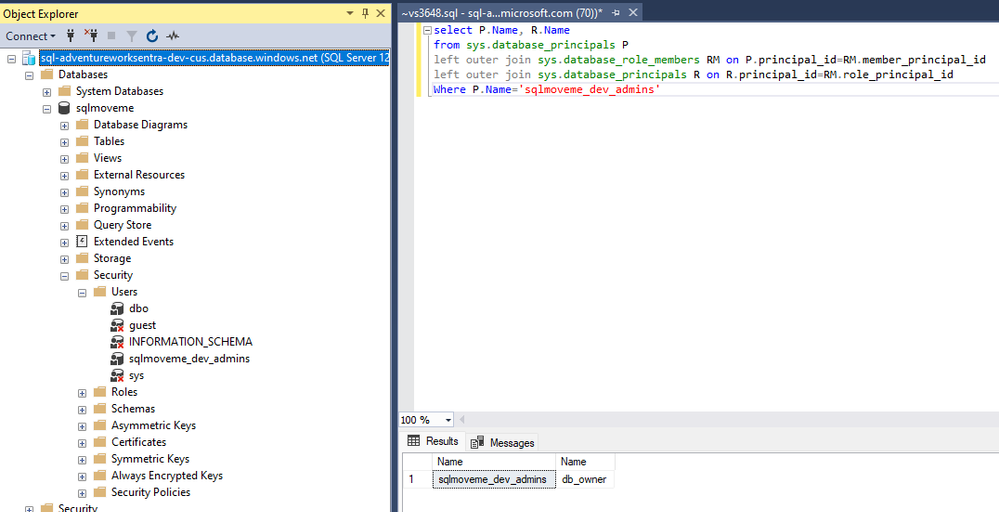Viewport: 999px width, 512px height.
Task: Click the Stop square icon in Object Explorer toolbar
Action: (x=111, y=36)
